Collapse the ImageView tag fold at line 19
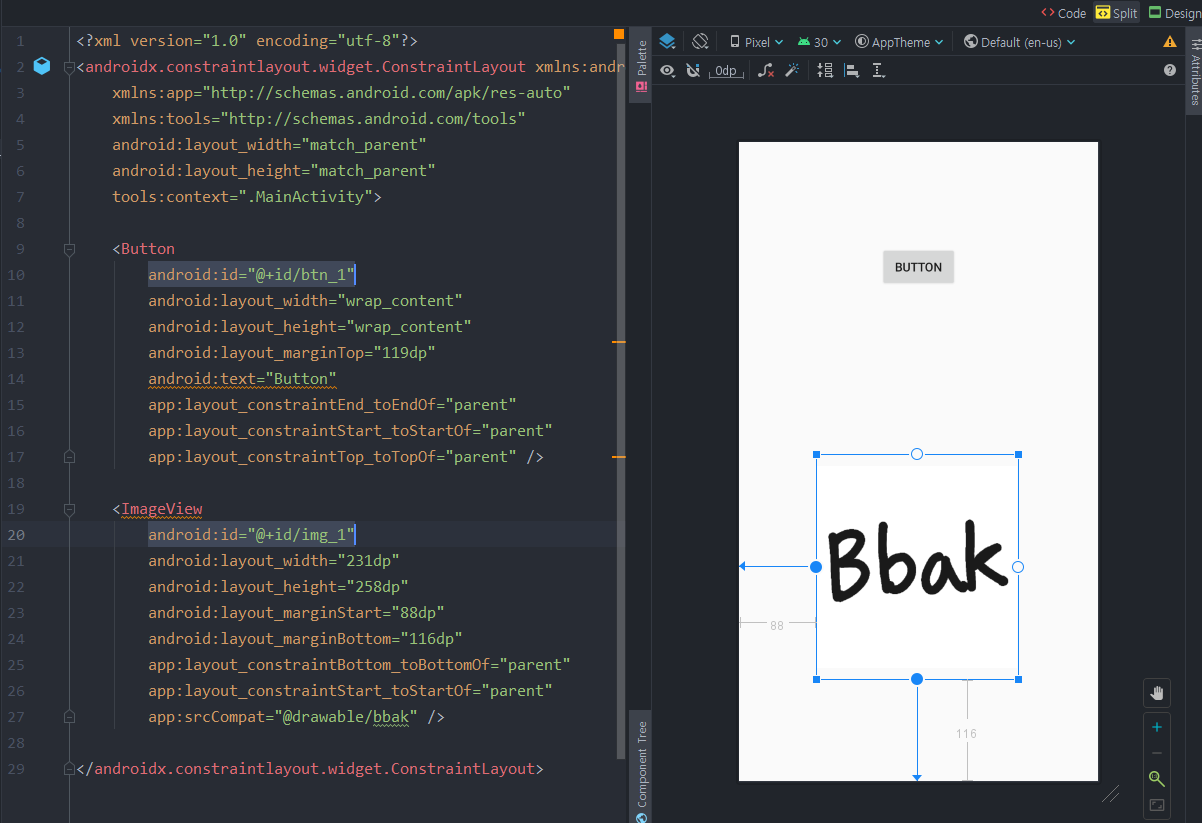Viewport: 1202px width, 823px height. (69, 509)
